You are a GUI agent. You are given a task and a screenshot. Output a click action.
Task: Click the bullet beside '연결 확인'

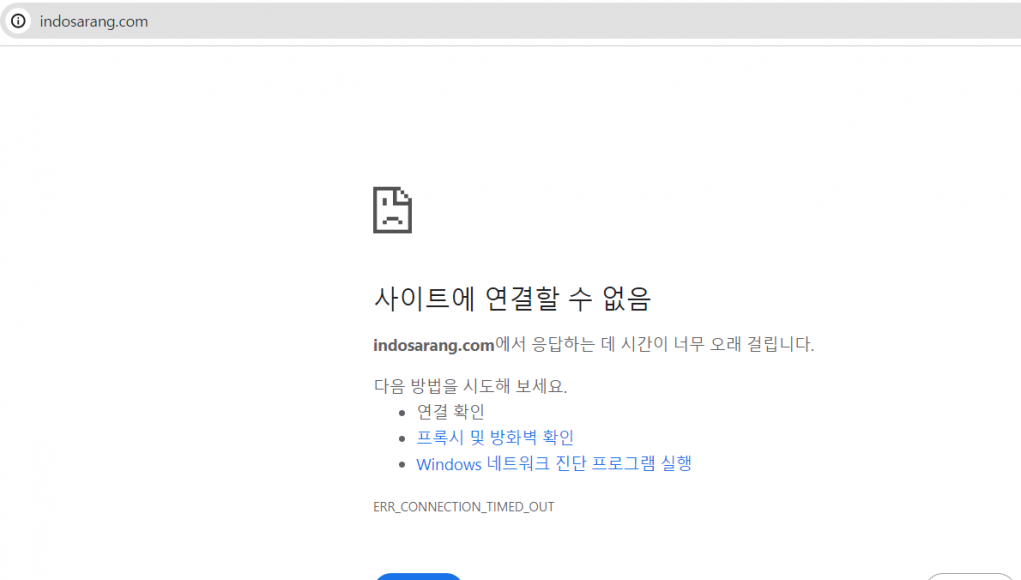[403, 412]
